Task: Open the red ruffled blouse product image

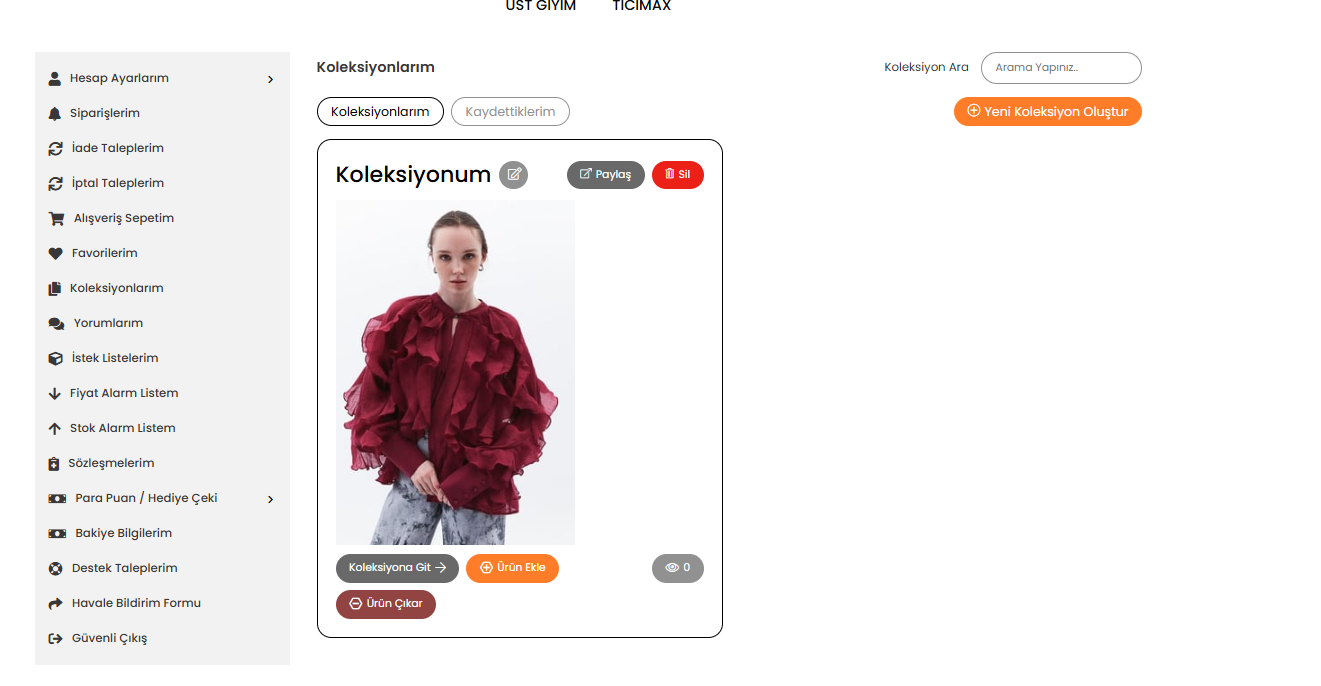Action: pos(455,372)
